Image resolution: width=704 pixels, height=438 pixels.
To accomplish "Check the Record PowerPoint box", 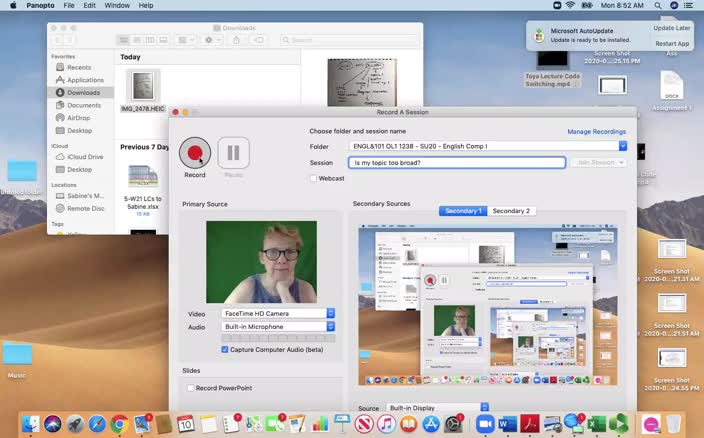I will pos(191,388).
